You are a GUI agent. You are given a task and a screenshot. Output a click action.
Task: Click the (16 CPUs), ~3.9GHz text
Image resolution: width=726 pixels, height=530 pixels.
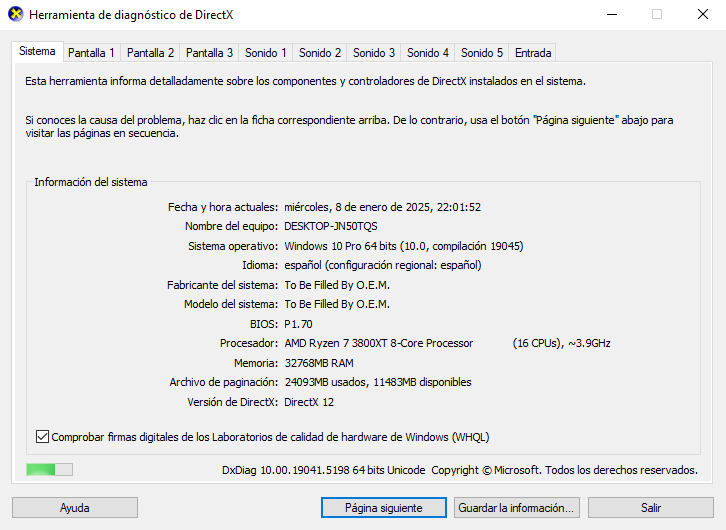(x=561, y=343)
